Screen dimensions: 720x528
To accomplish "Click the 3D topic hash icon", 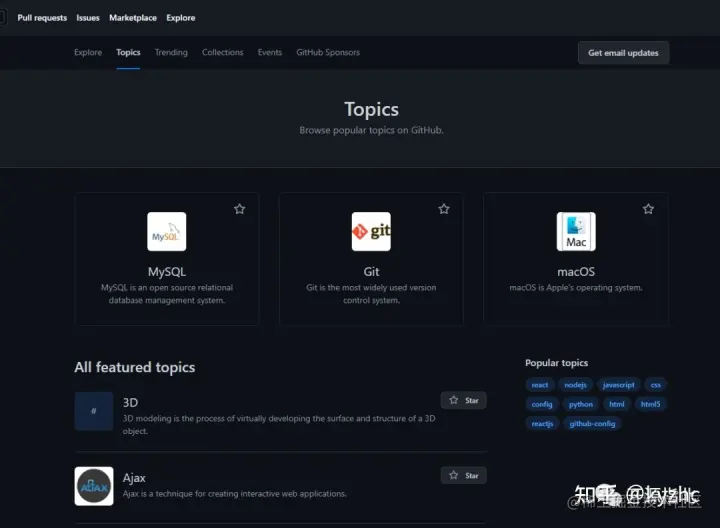I will click(x=94, y=411).
